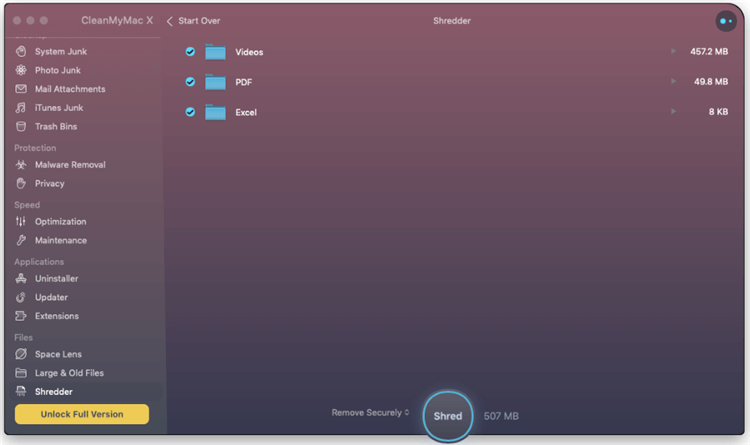Select the Photo Junk icon
Screen dimensions: 750x445
(21, 70)
